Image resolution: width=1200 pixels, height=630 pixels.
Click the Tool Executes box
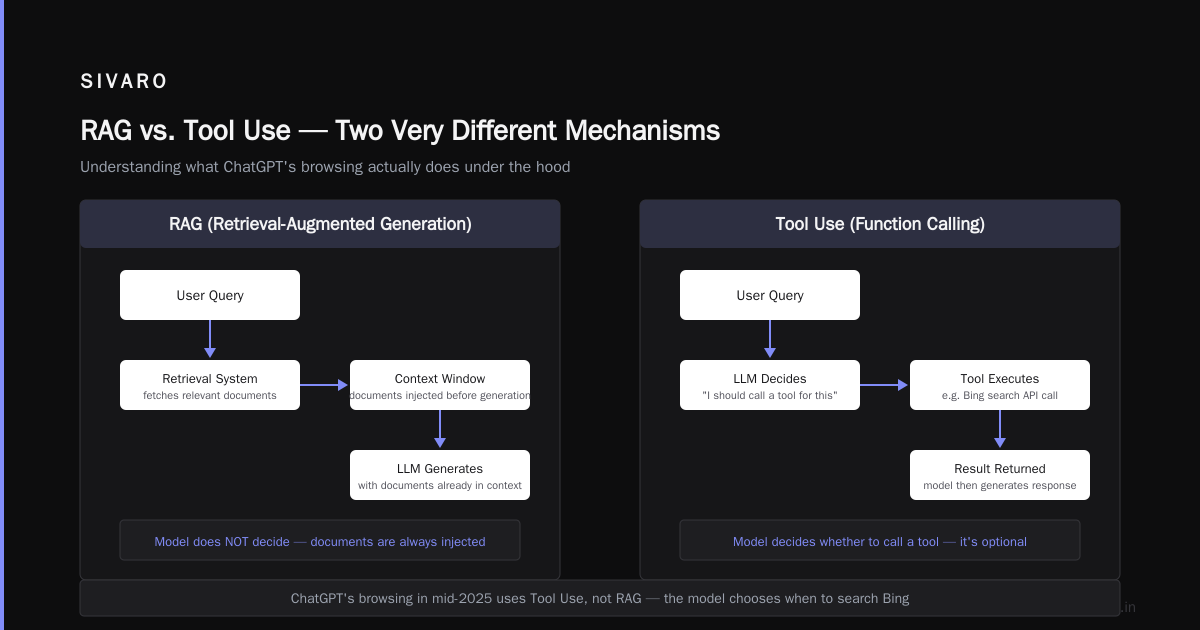(1000, 385)
